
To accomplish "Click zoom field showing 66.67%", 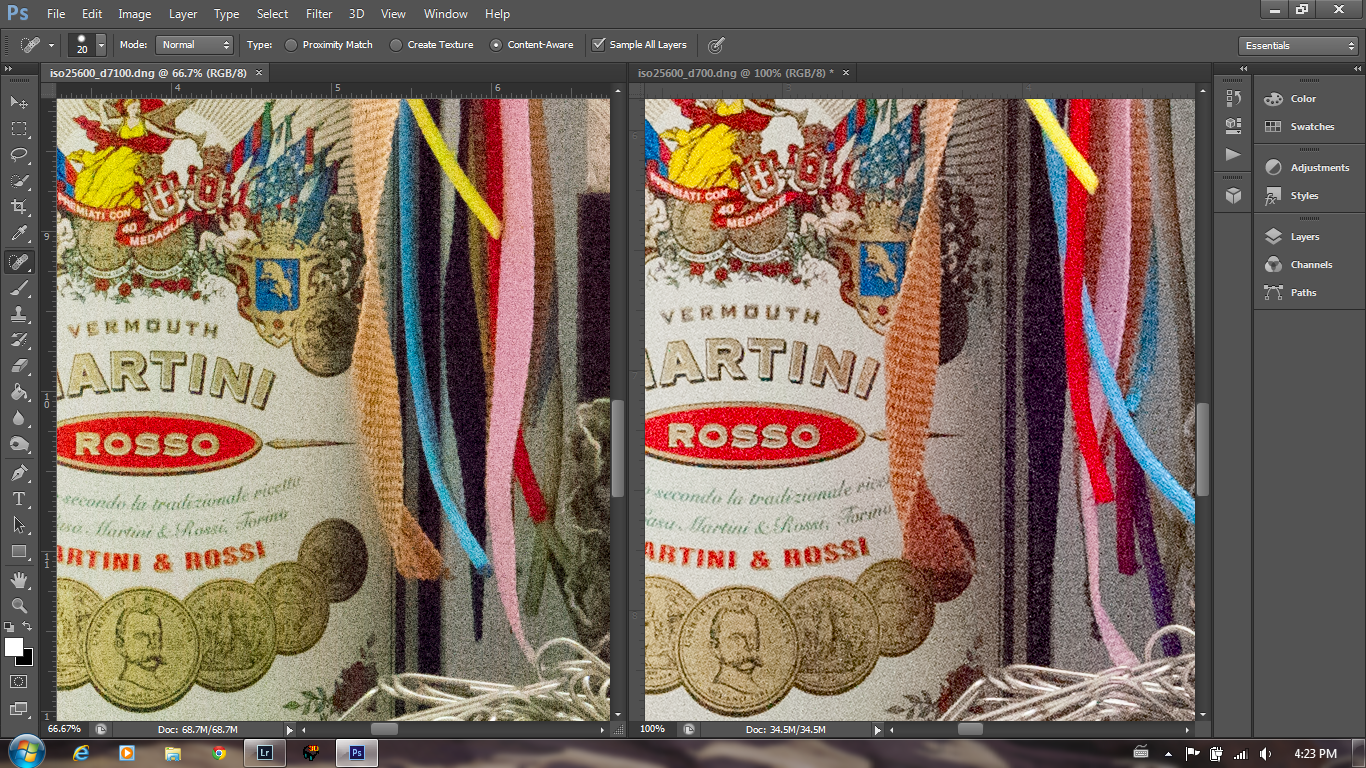I will click(65, 730).
